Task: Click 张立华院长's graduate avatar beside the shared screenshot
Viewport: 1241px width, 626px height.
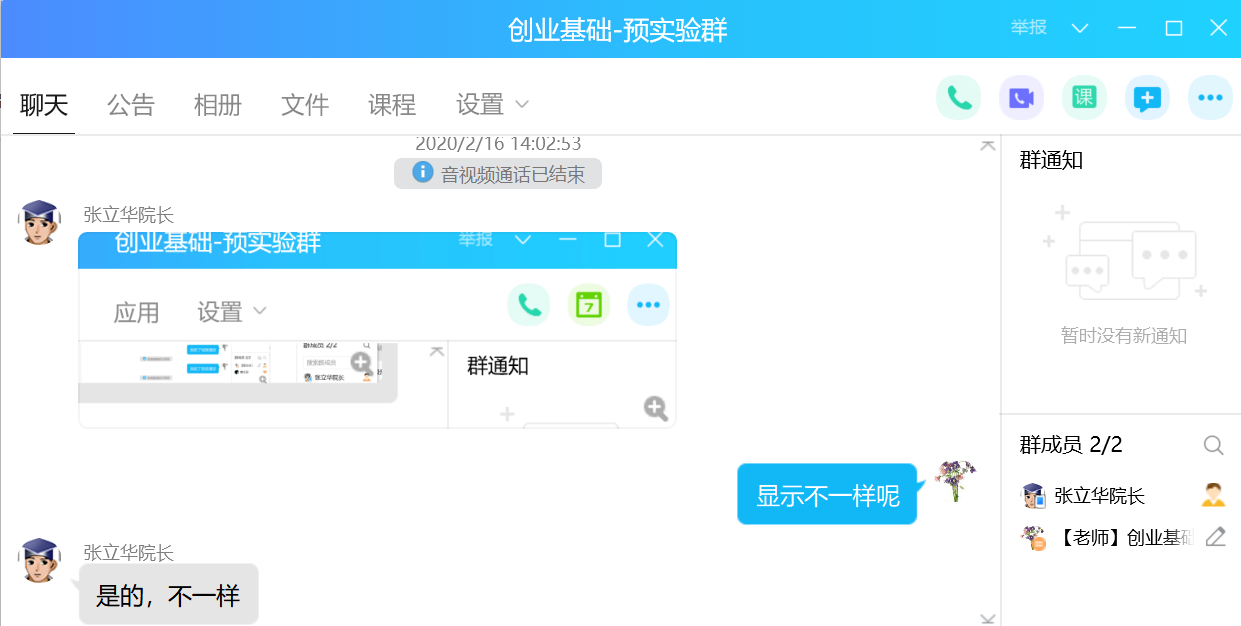Action: coord(39,221)
